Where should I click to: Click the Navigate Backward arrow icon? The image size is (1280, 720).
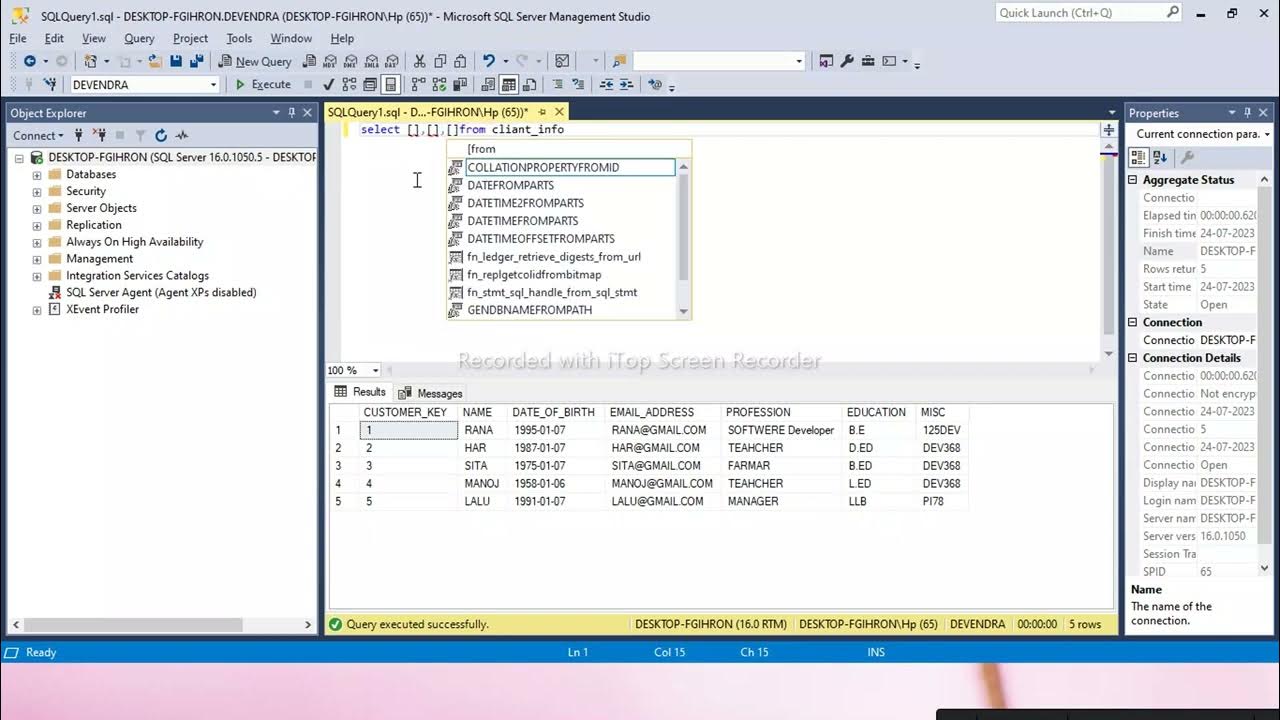pos(30,61)
